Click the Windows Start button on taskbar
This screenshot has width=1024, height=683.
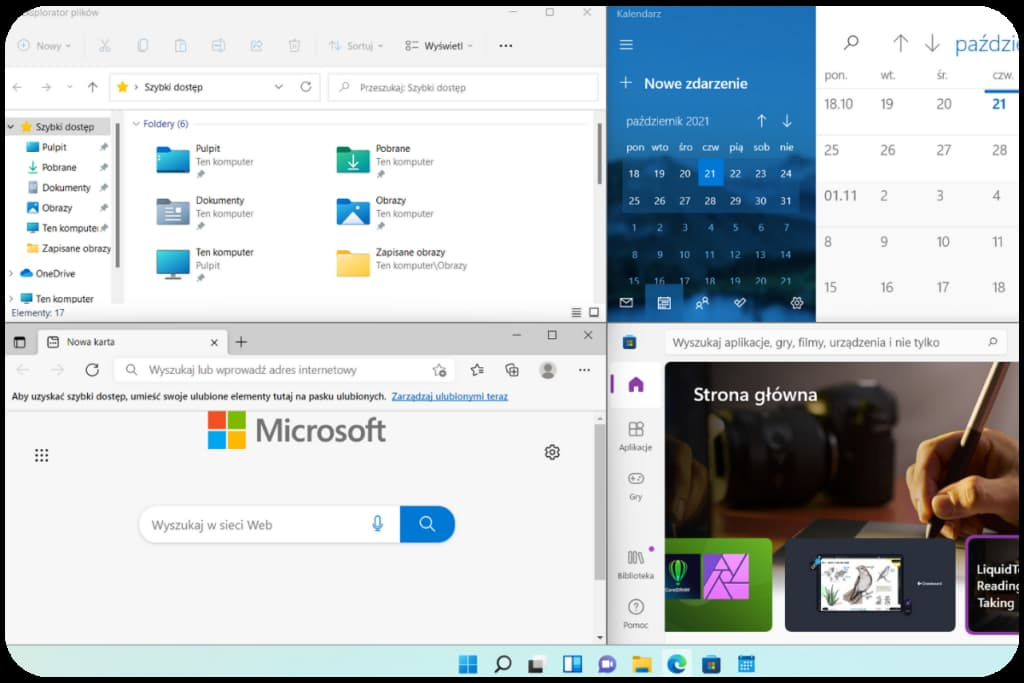[467, 664]
